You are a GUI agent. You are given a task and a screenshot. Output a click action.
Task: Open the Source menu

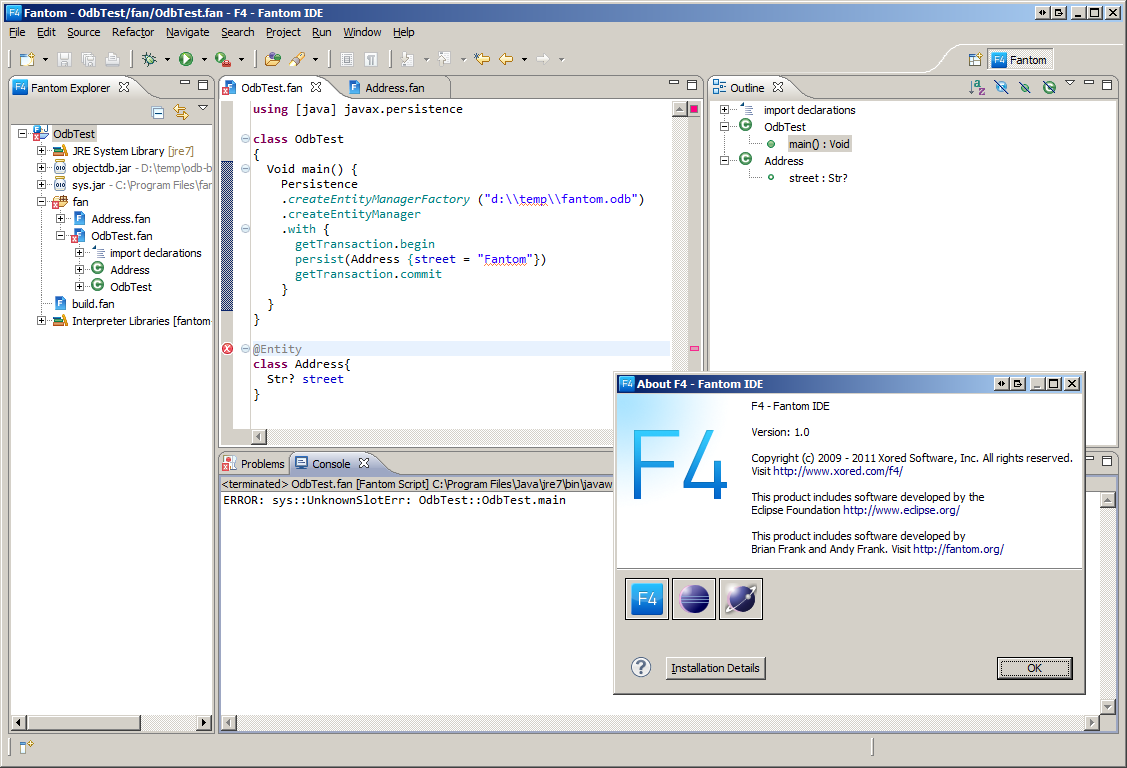coord(83,32)
